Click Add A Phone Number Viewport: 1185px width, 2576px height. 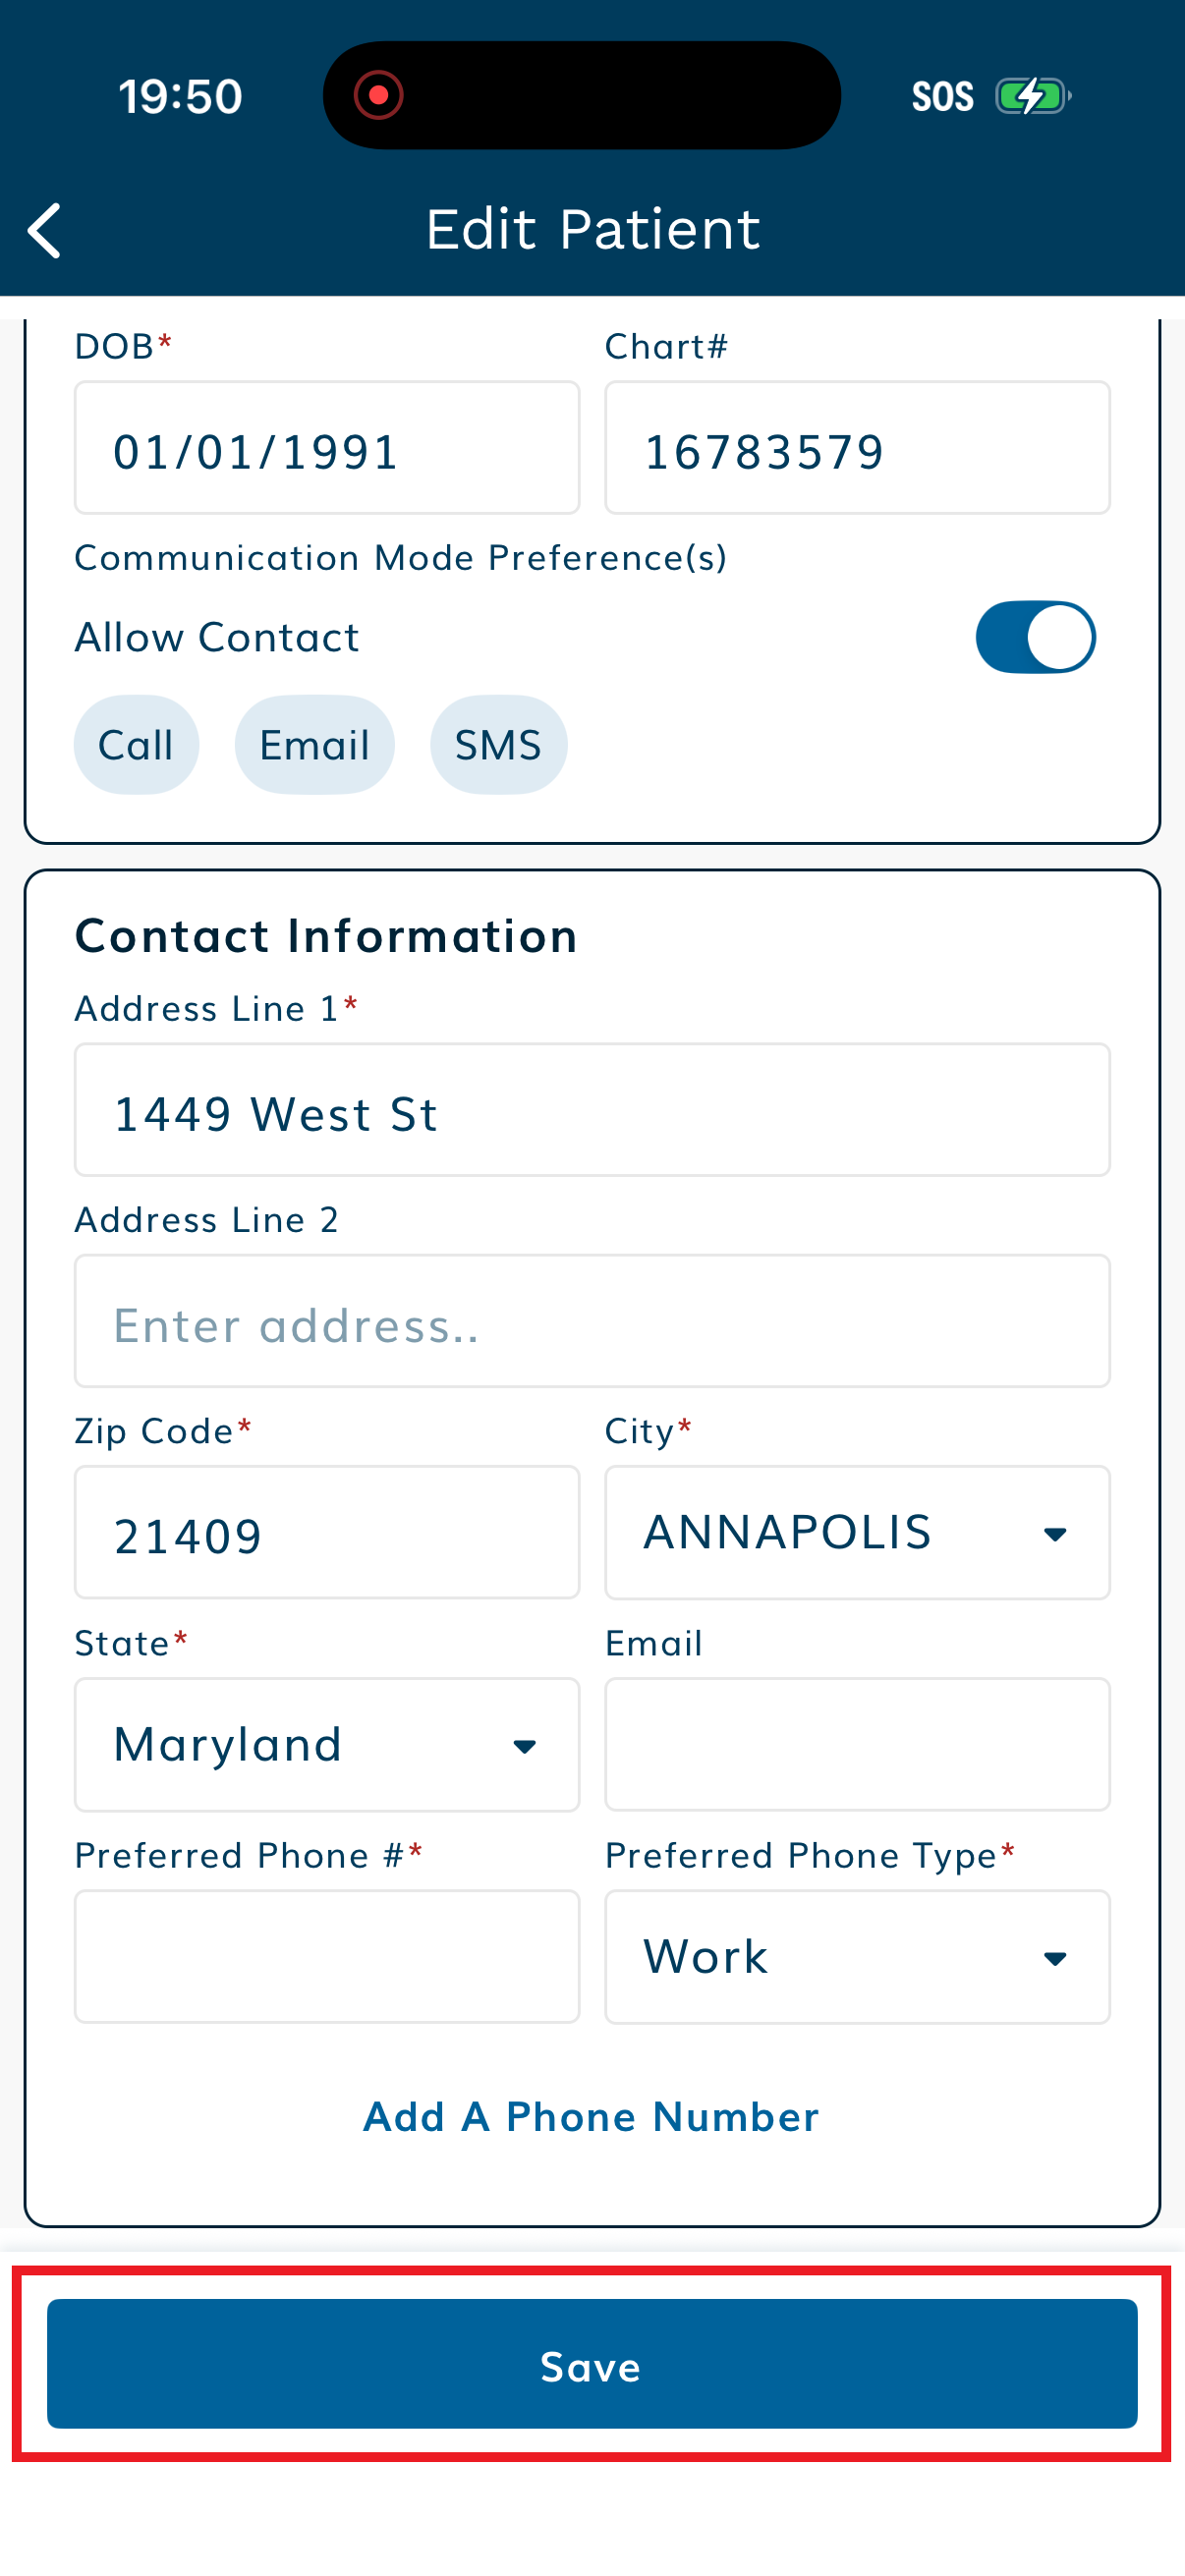pos(591,2116)
